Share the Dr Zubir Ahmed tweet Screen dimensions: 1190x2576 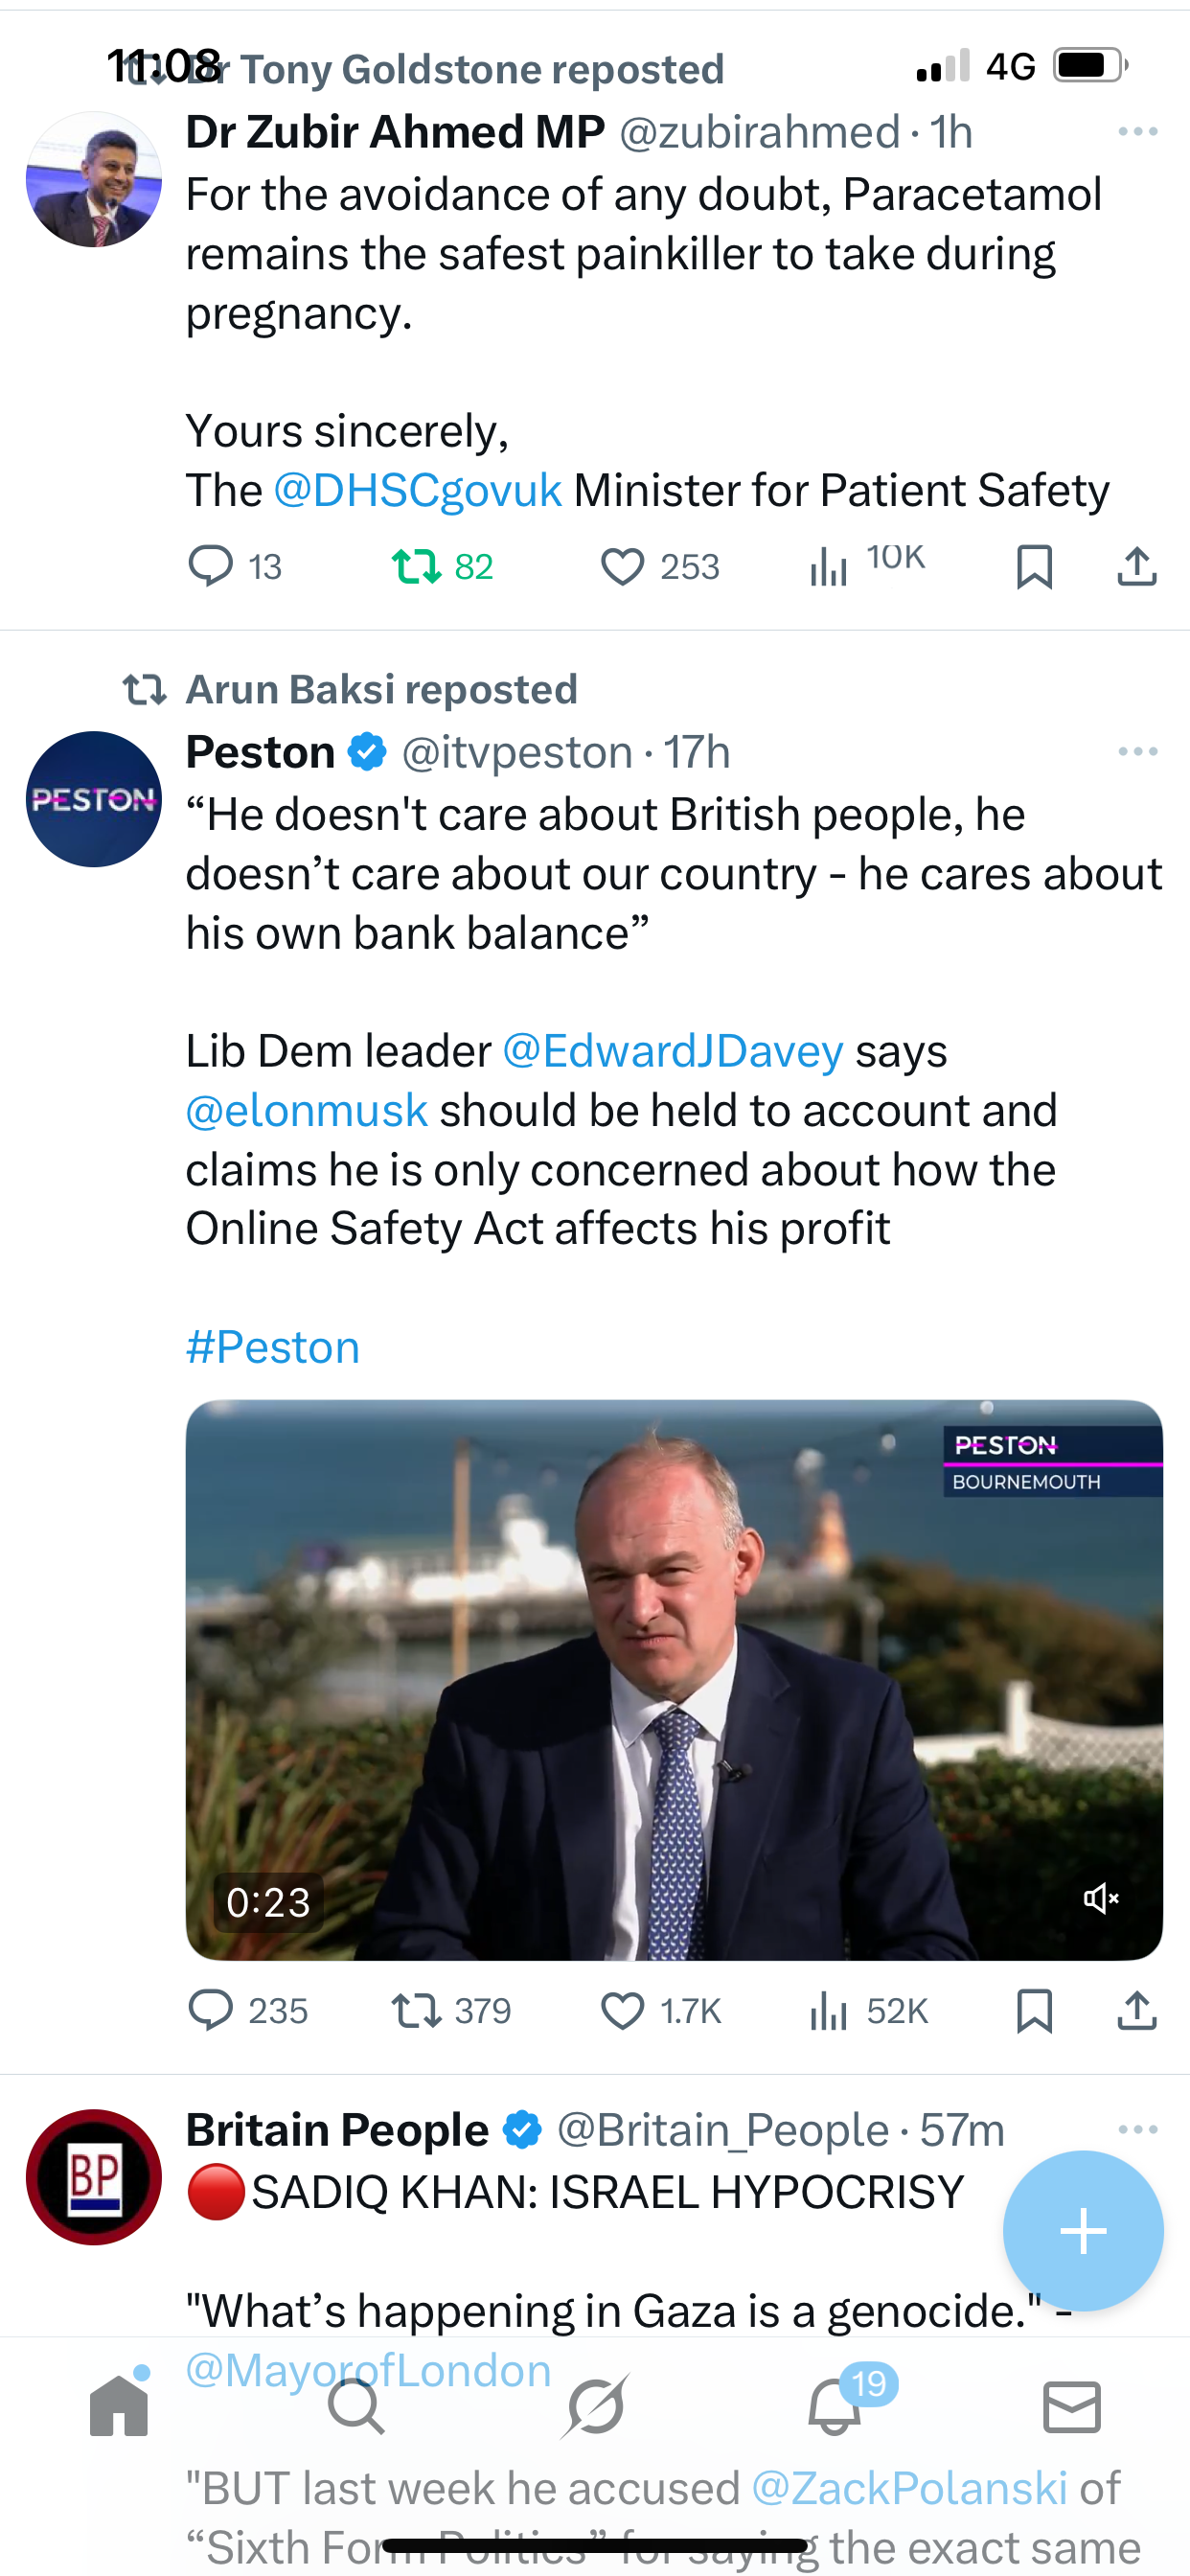point(1137,566)
